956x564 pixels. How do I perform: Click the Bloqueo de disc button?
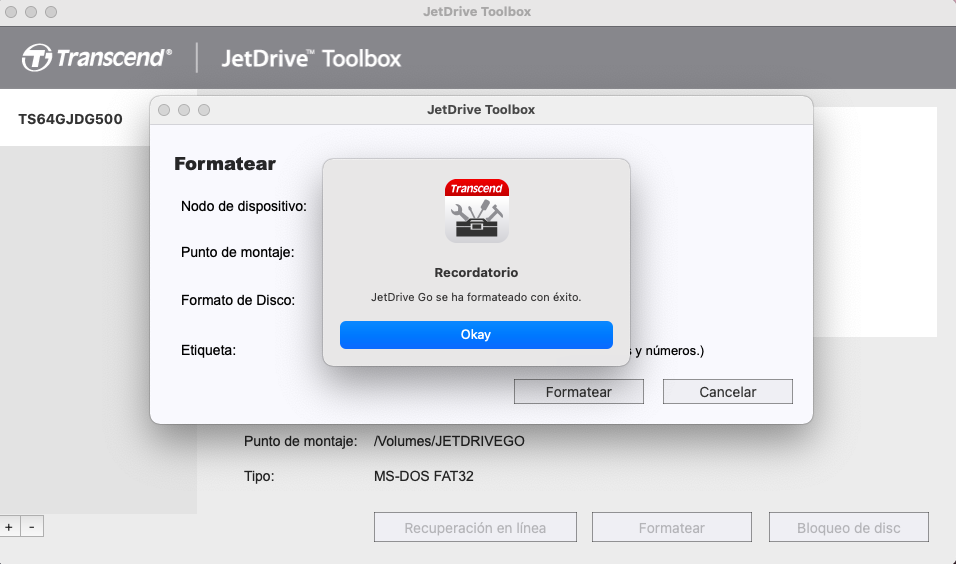click(x=849, y=527)
